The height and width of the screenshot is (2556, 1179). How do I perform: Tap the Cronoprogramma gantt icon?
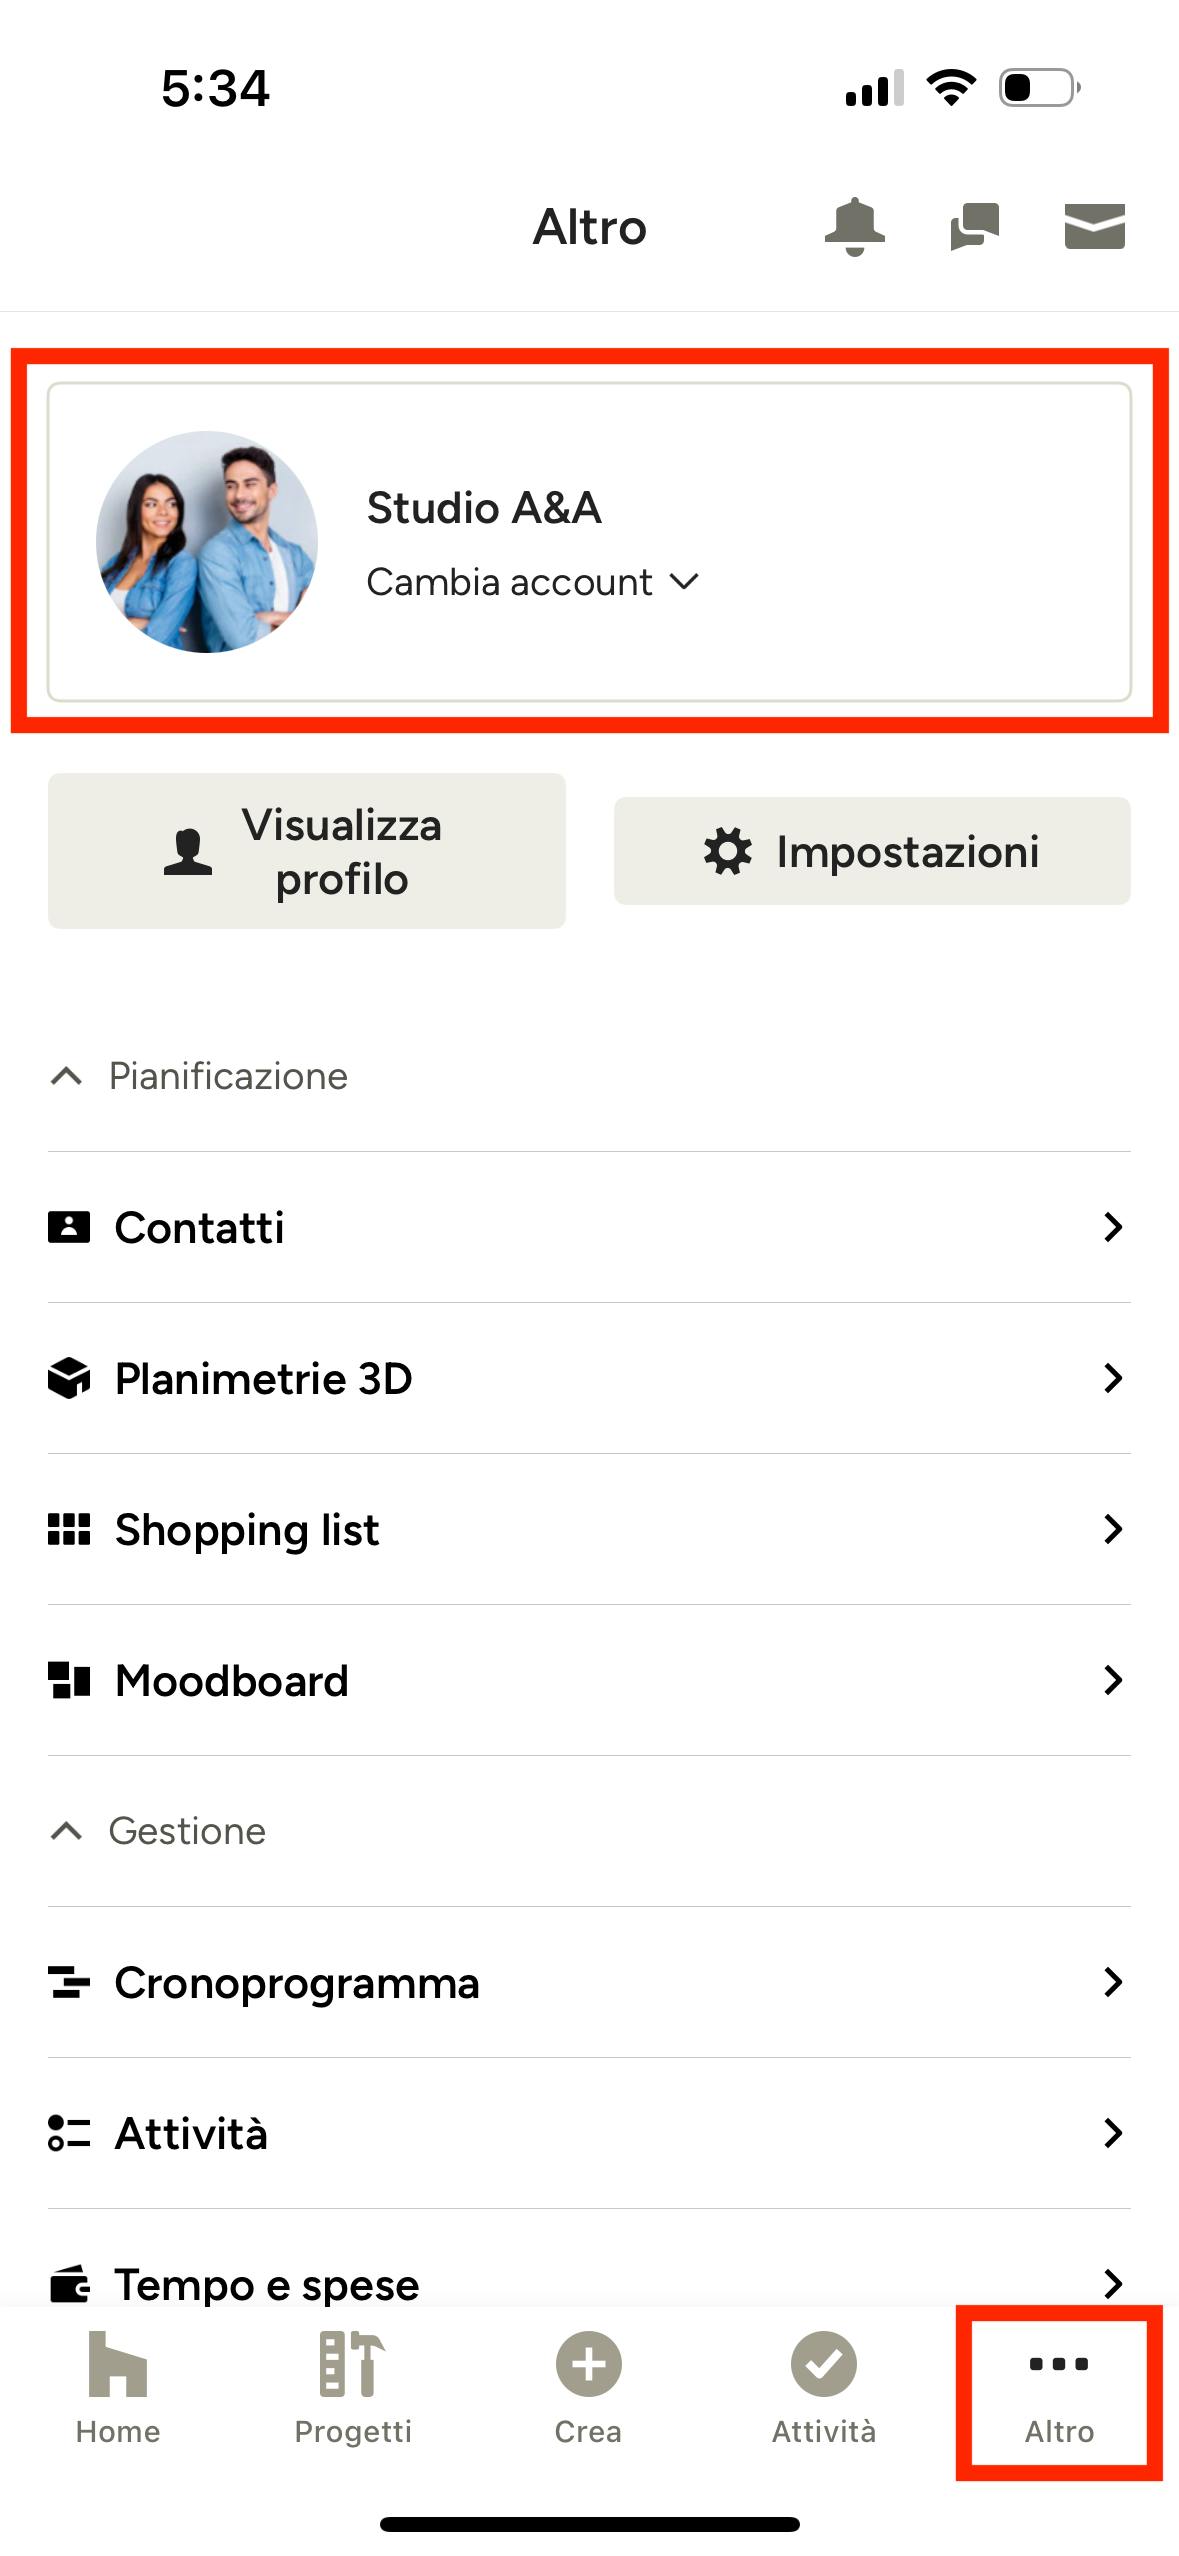tap(69, 1982)
